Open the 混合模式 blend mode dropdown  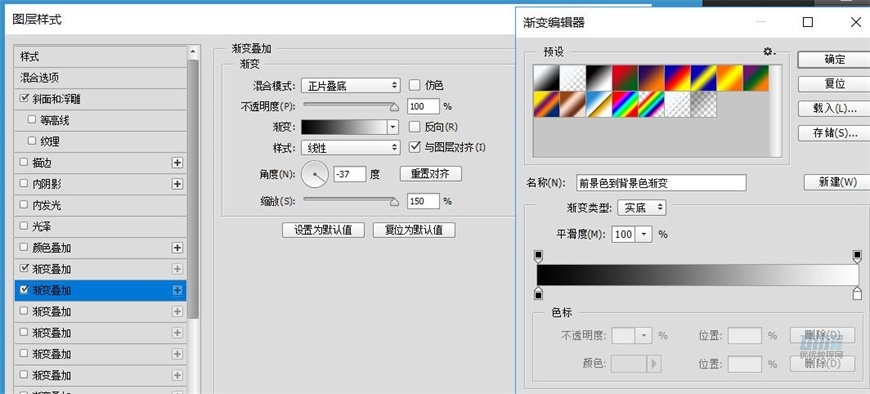coord(351,85)
